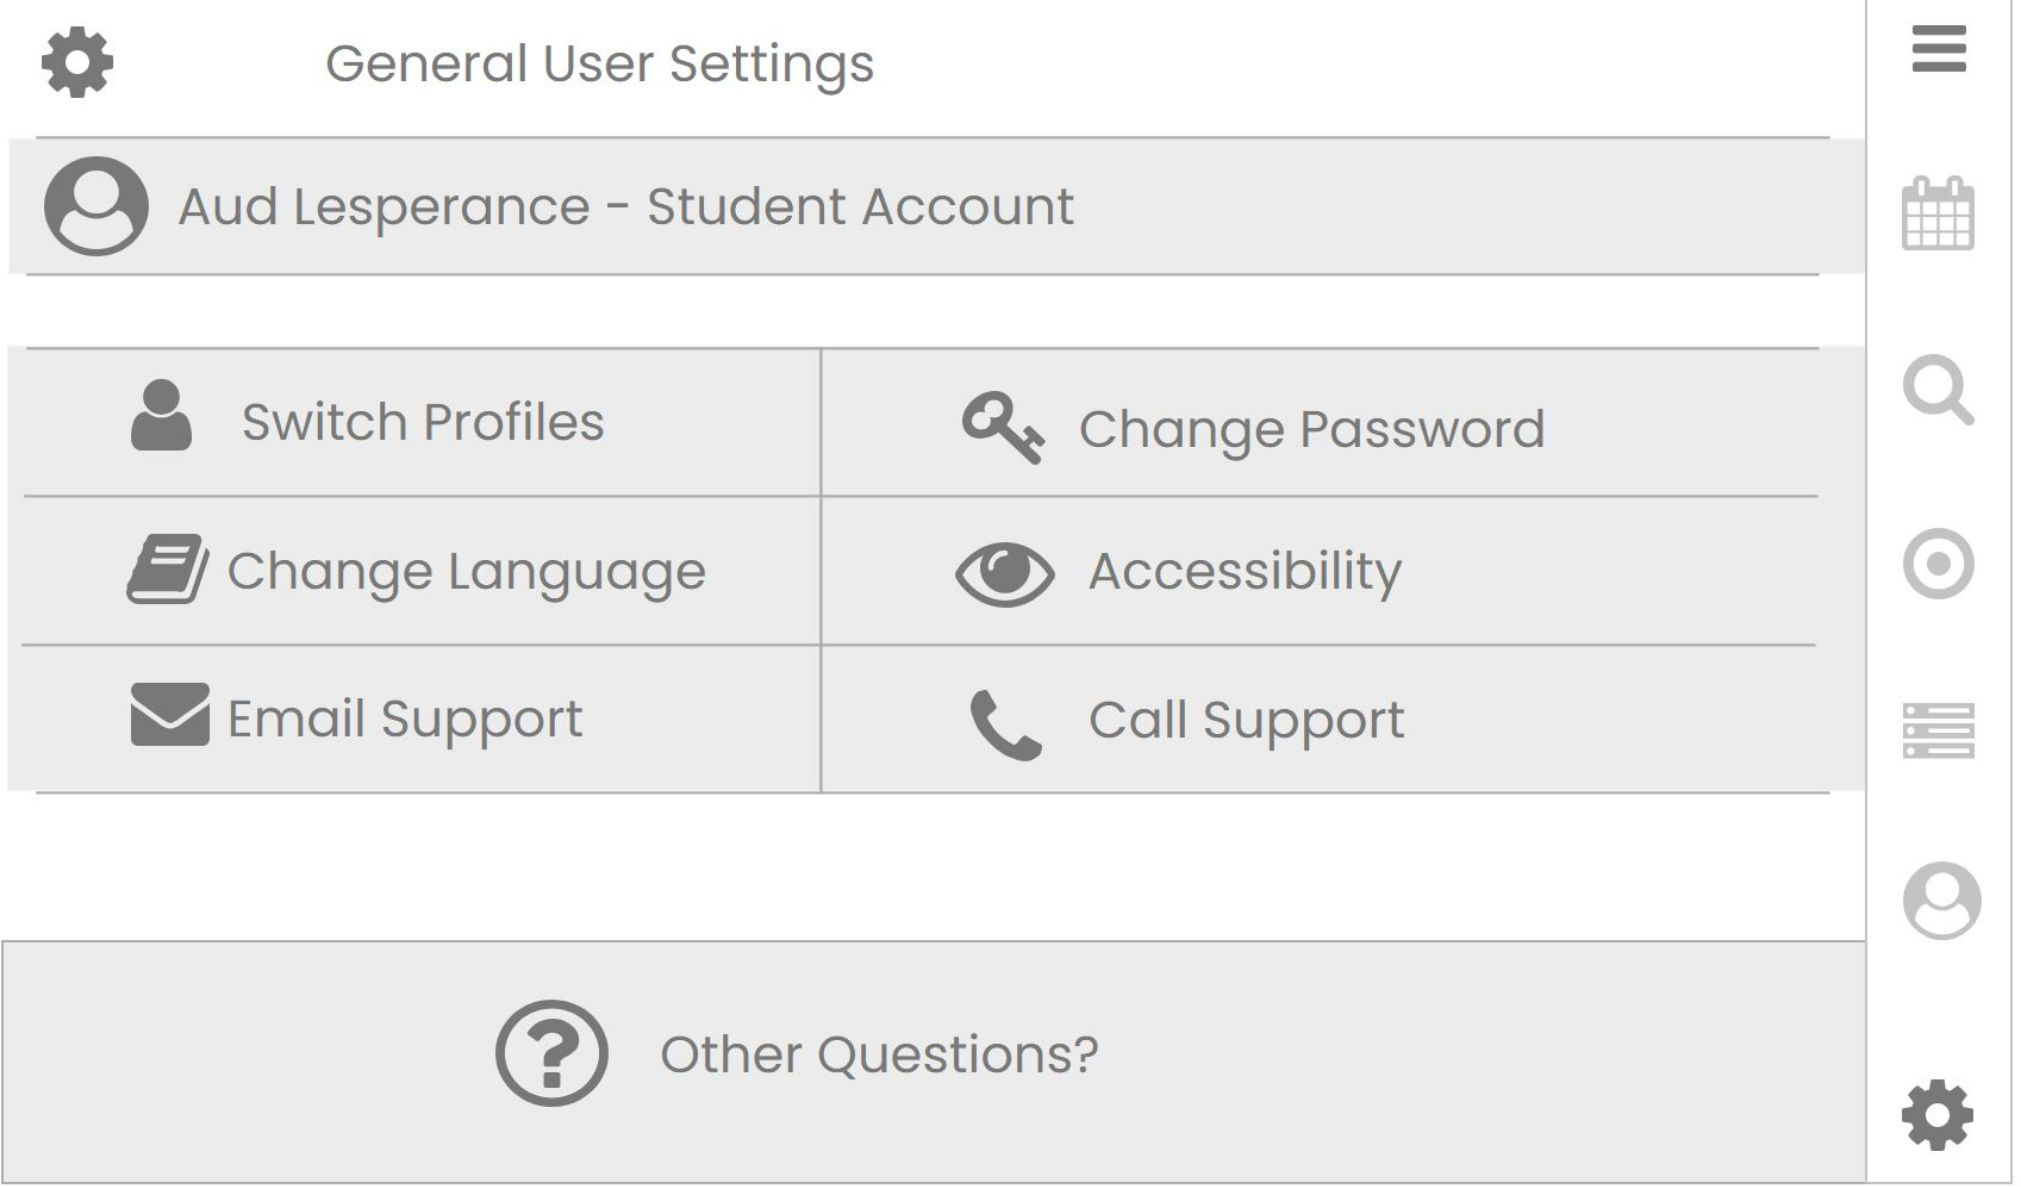Open the user profile icon in sidebar

point(1941,900)
